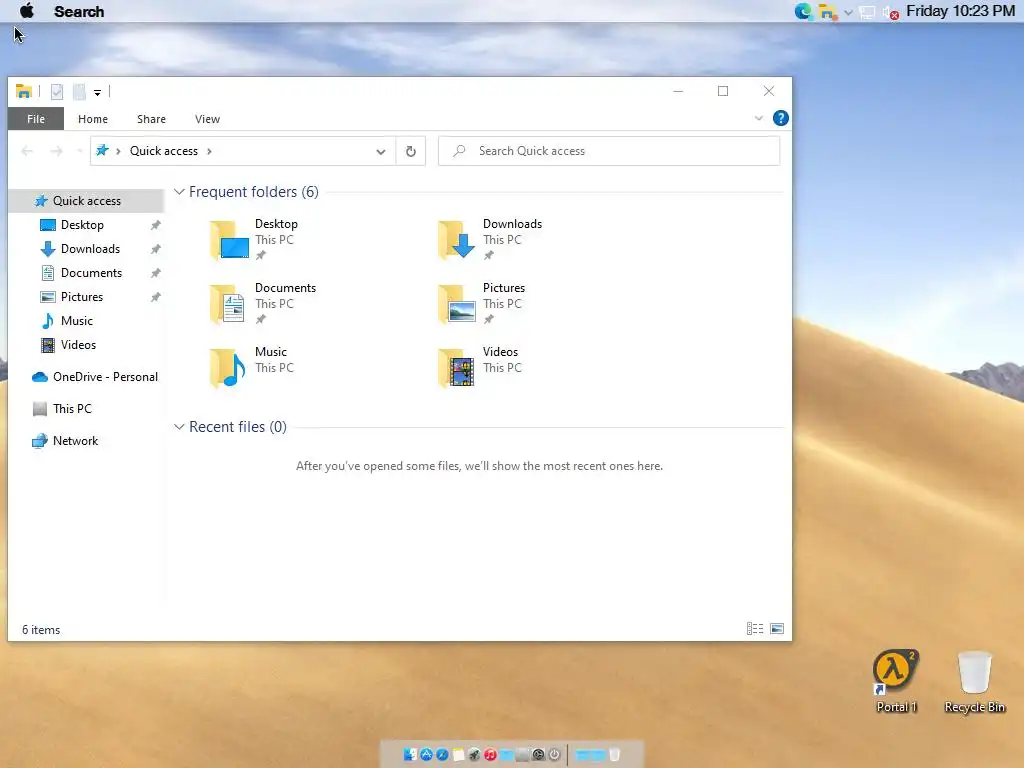Expand the chevron after Quick access path

209,151
